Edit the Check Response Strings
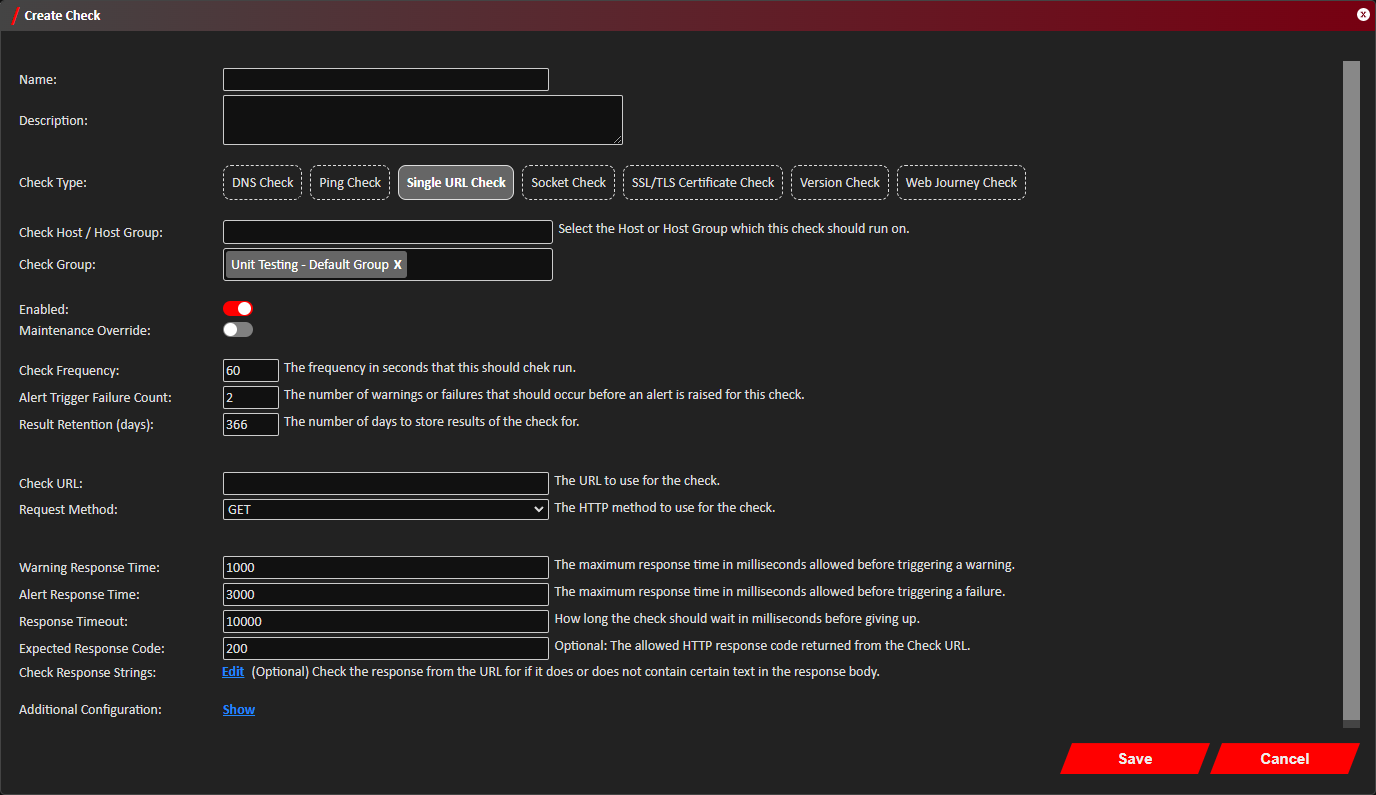Image resolution: width=1376 pixels, height=795 pixels. pos(233,672)
